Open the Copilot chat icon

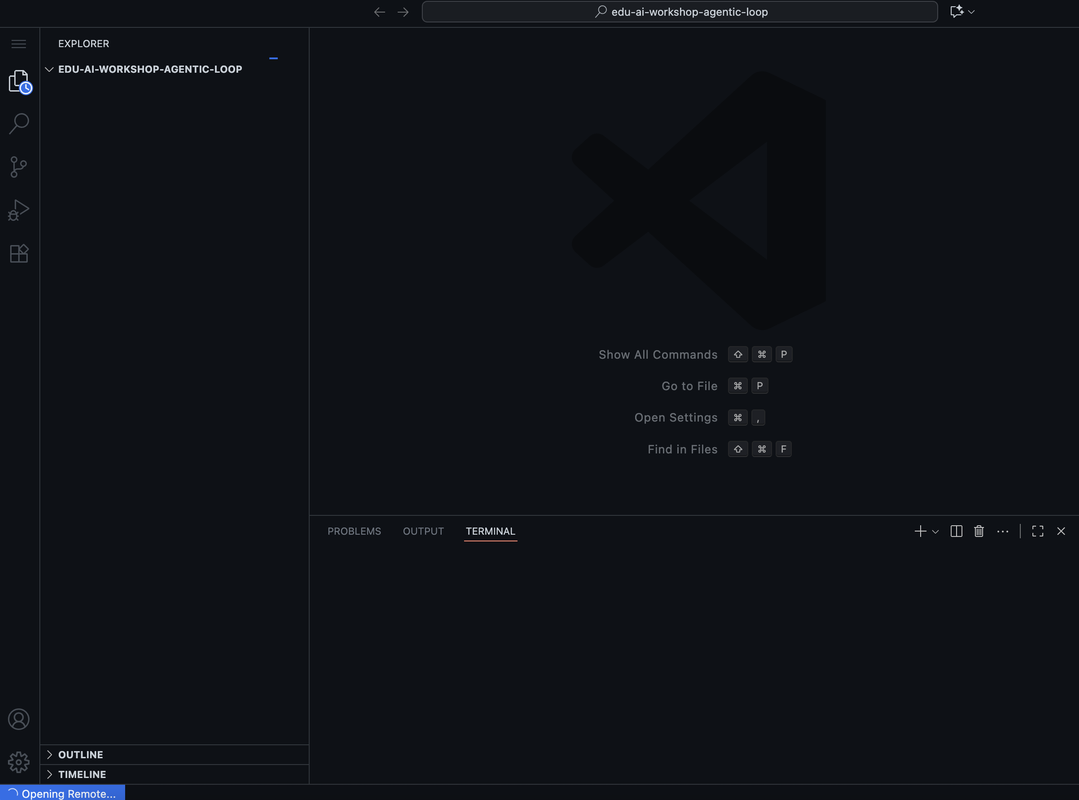pyautogui.click(x=957, y=12)
